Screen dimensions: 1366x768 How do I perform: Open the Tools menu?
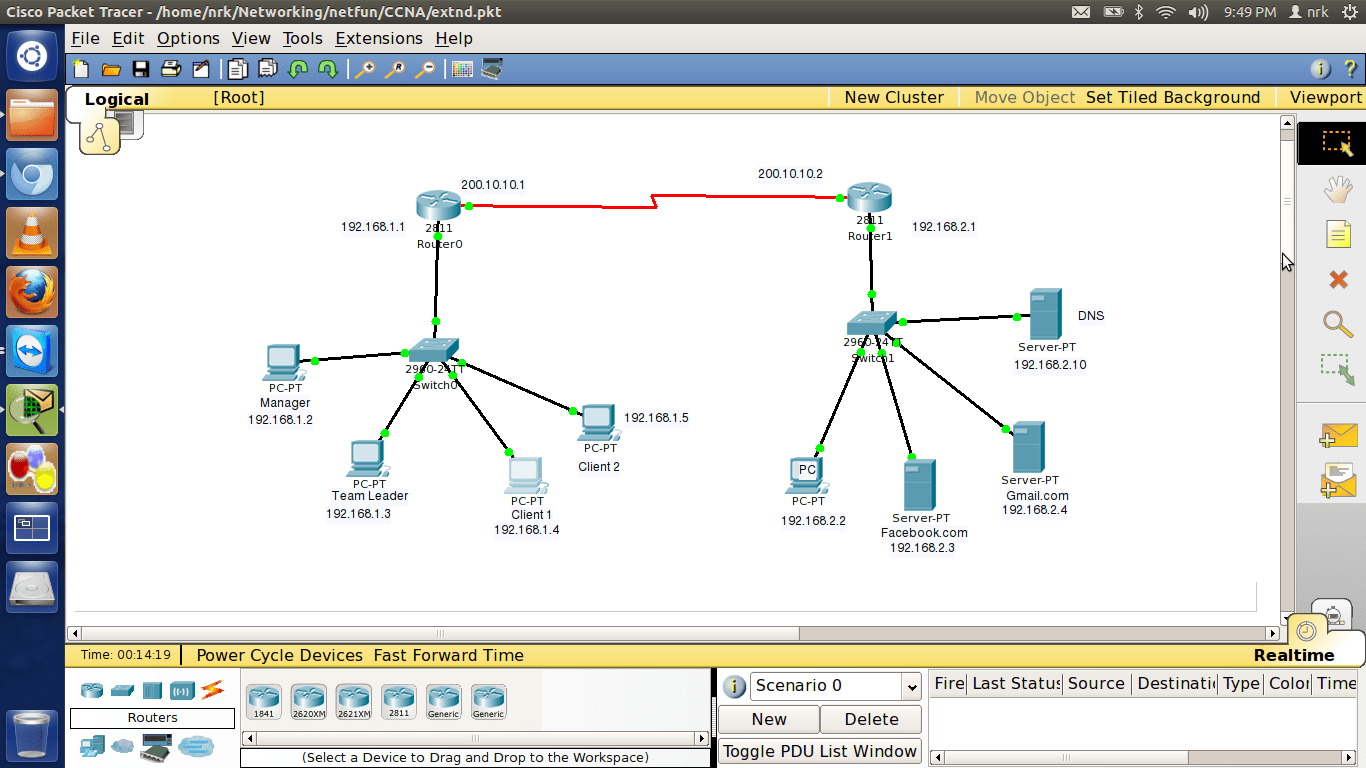pos(302,38)
